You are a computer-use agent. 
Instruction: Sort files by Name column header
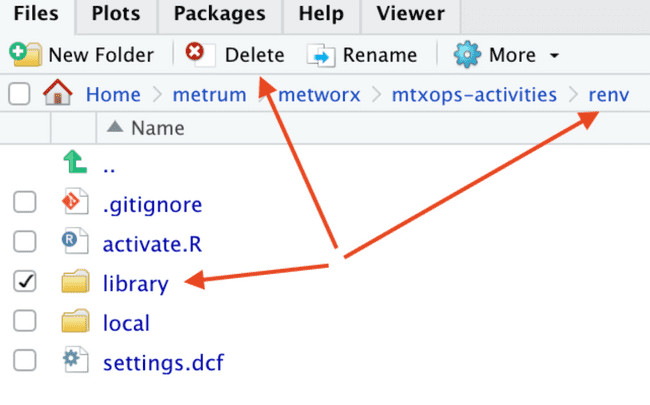[158, 128]
